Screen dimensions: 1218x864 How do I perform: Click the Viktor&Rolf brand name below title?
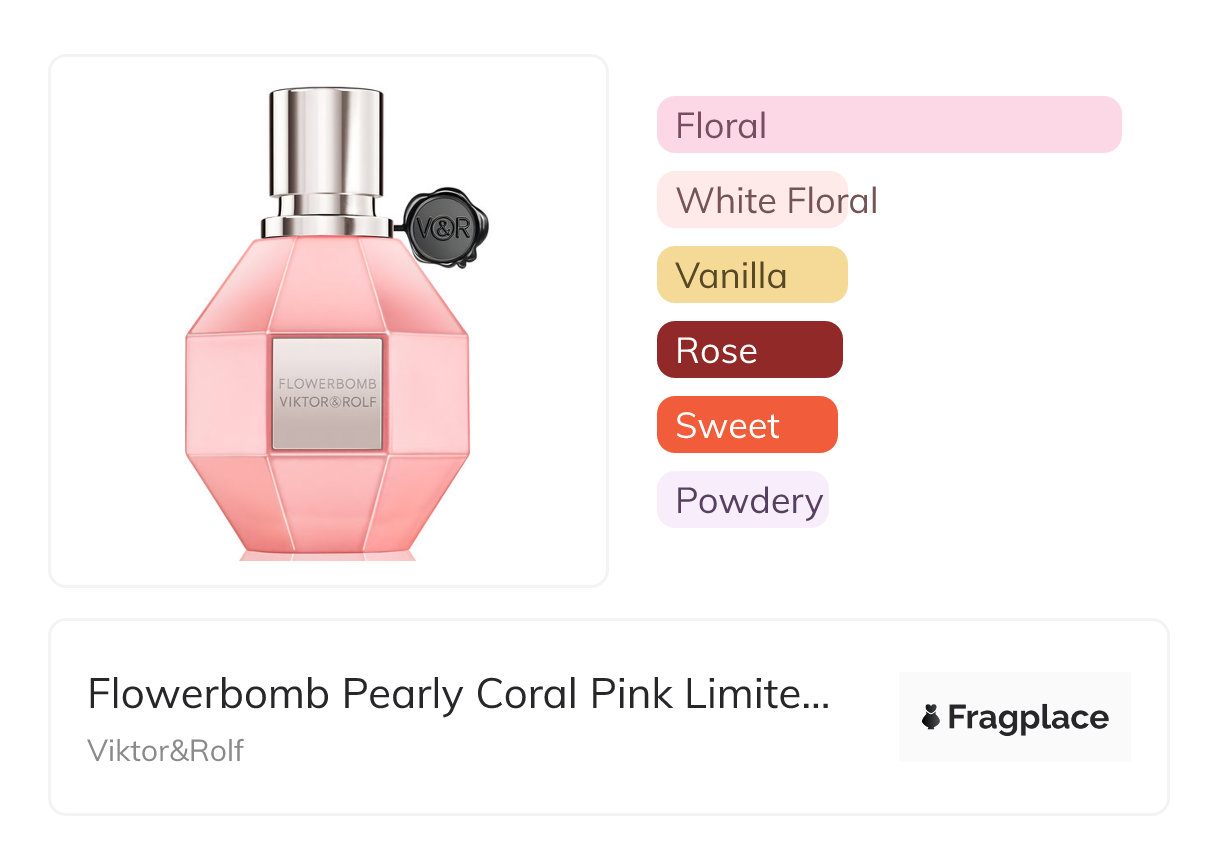(x=166, y=751)
